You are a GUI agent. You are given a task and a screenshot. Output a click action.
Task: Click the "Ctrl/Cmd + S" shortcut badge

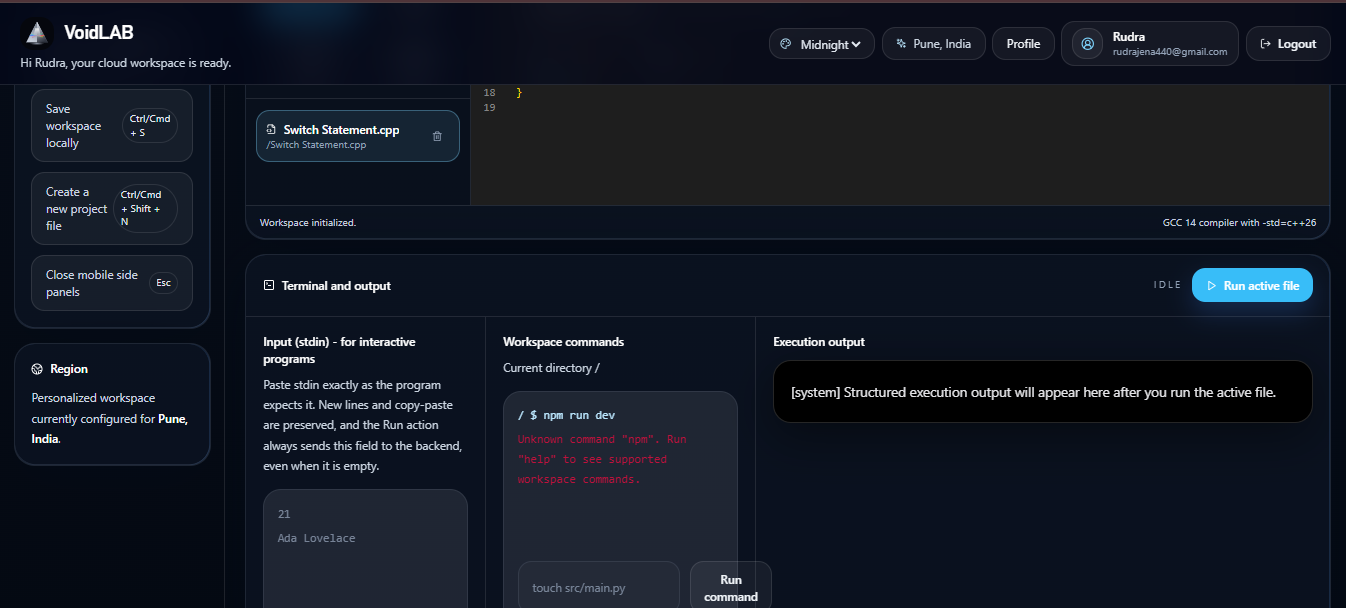[150, 125]
